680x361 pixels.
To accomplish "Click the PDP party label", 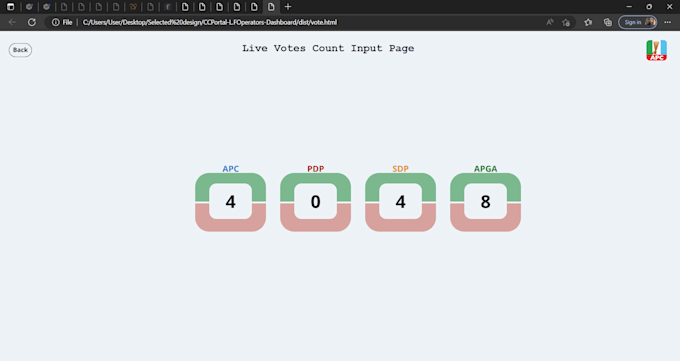I will point(316,169).
